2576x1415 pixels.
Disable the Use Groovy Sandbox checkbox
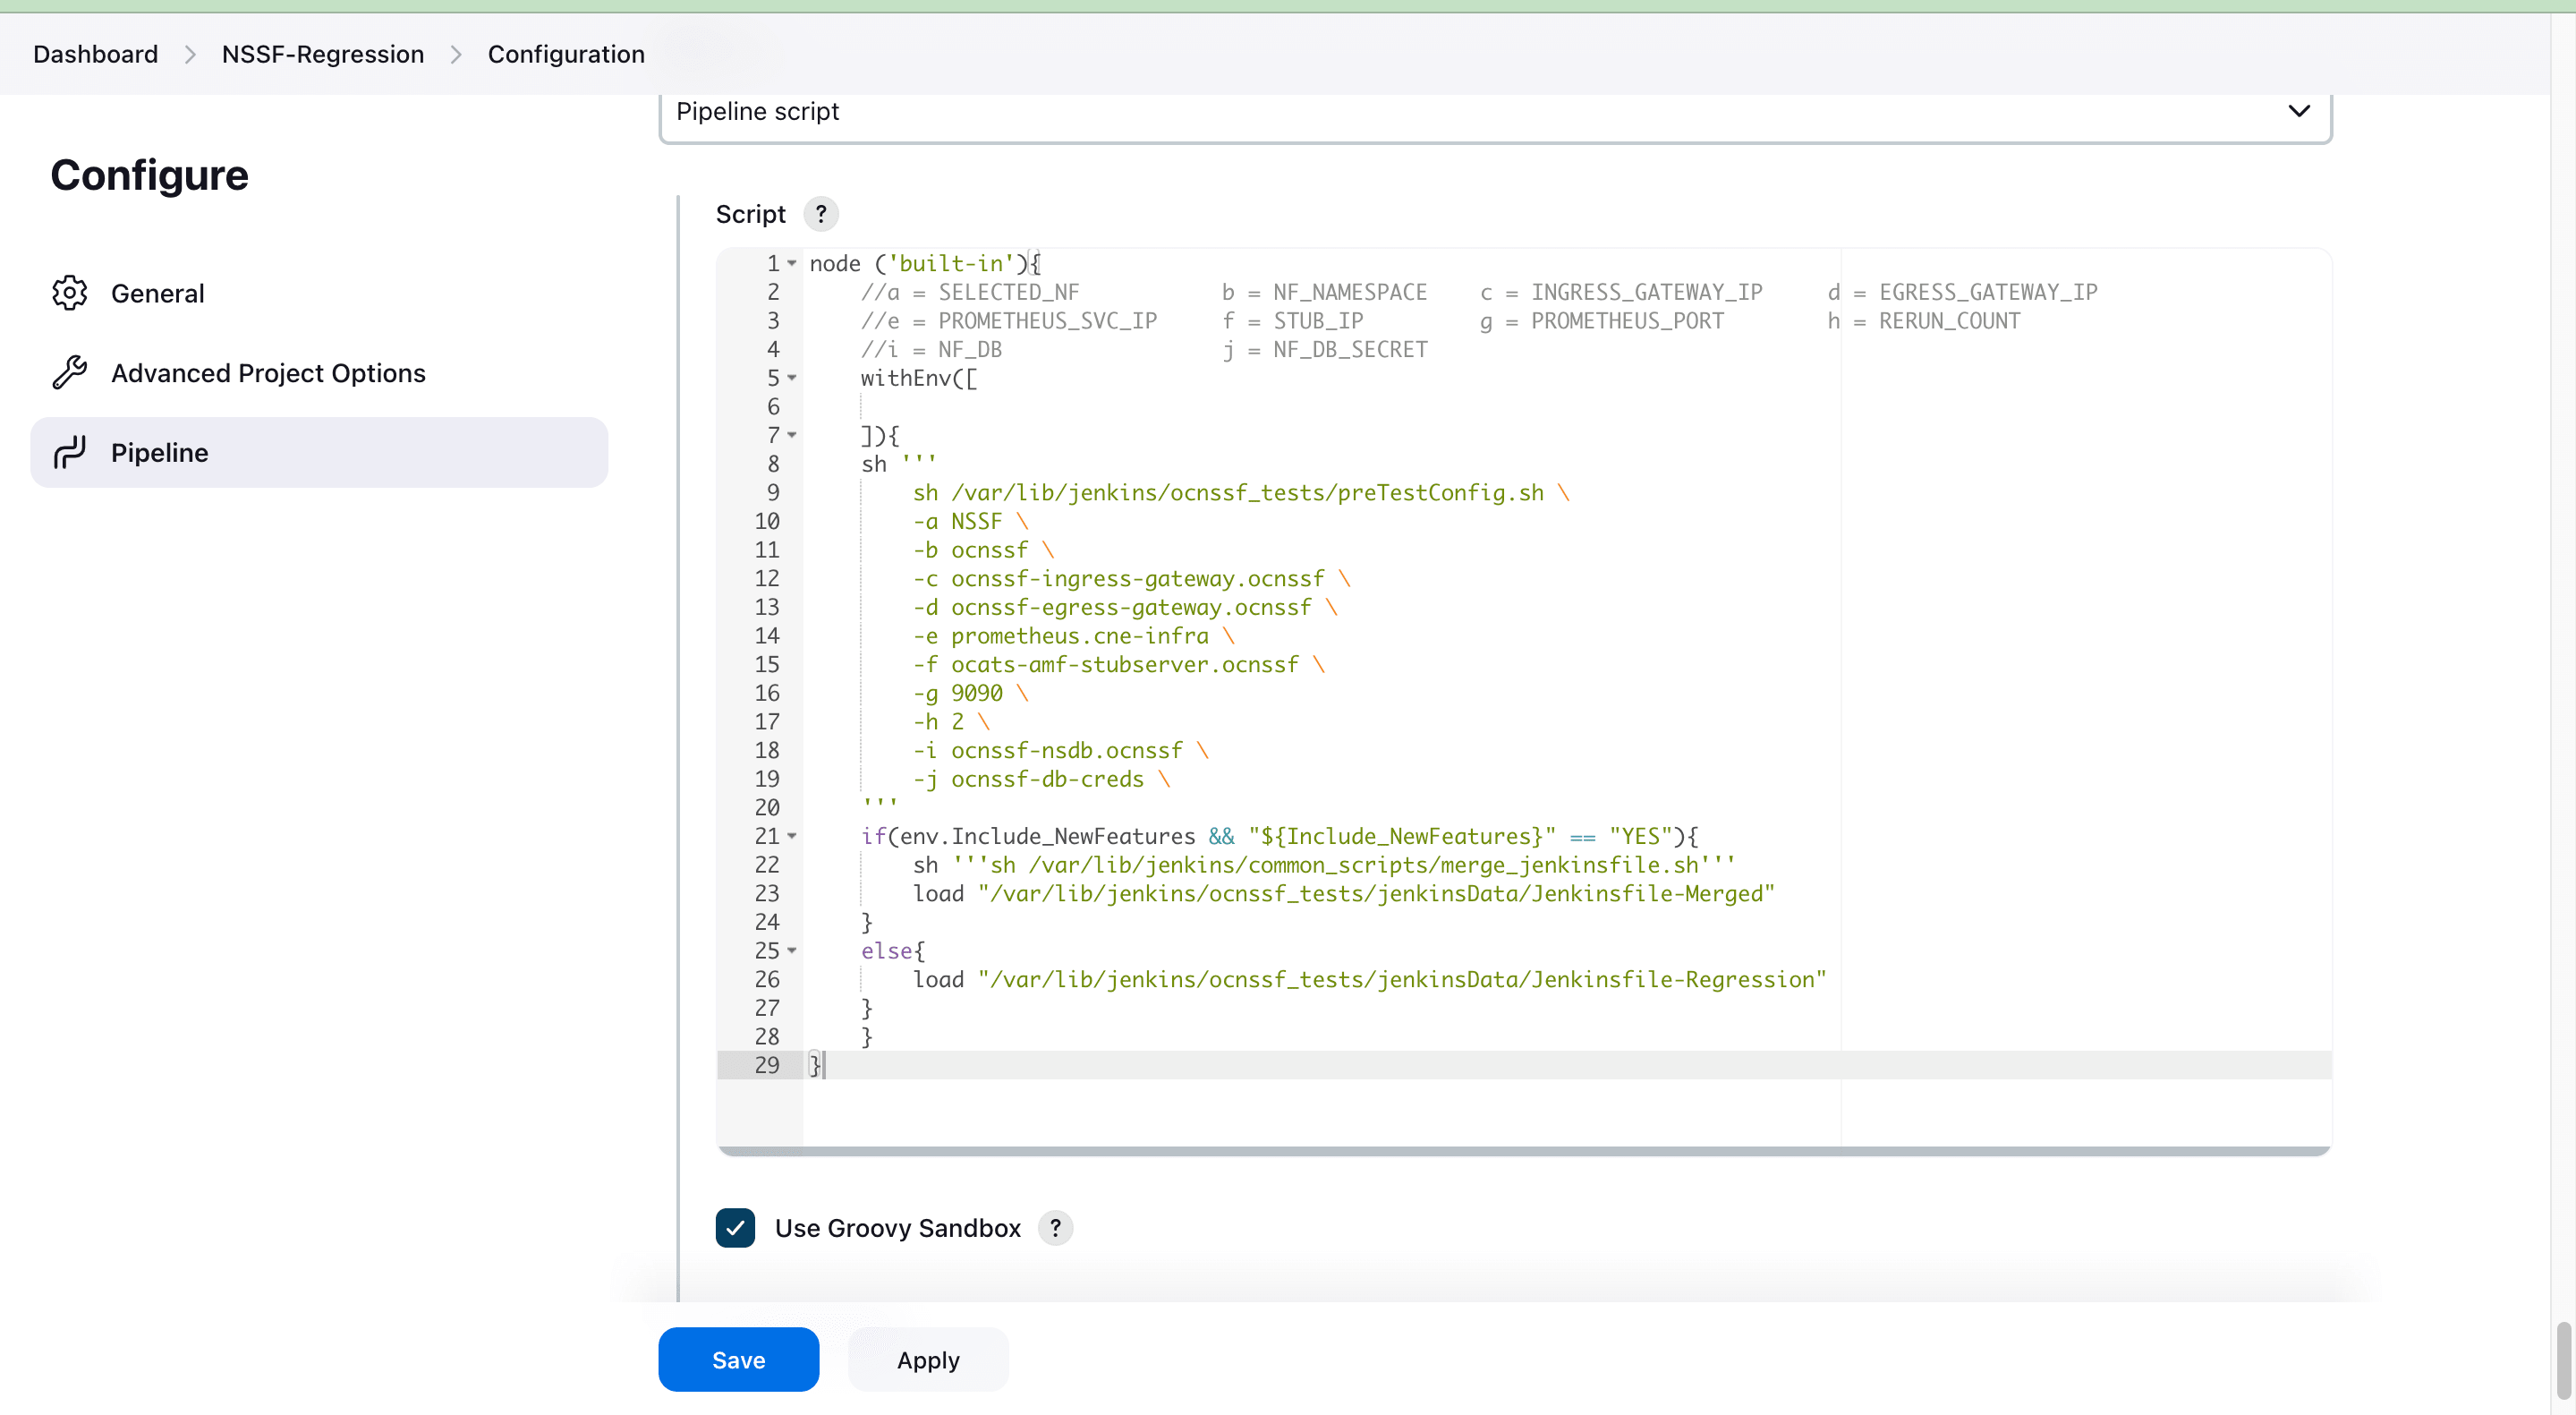(x=736, y=1227)
